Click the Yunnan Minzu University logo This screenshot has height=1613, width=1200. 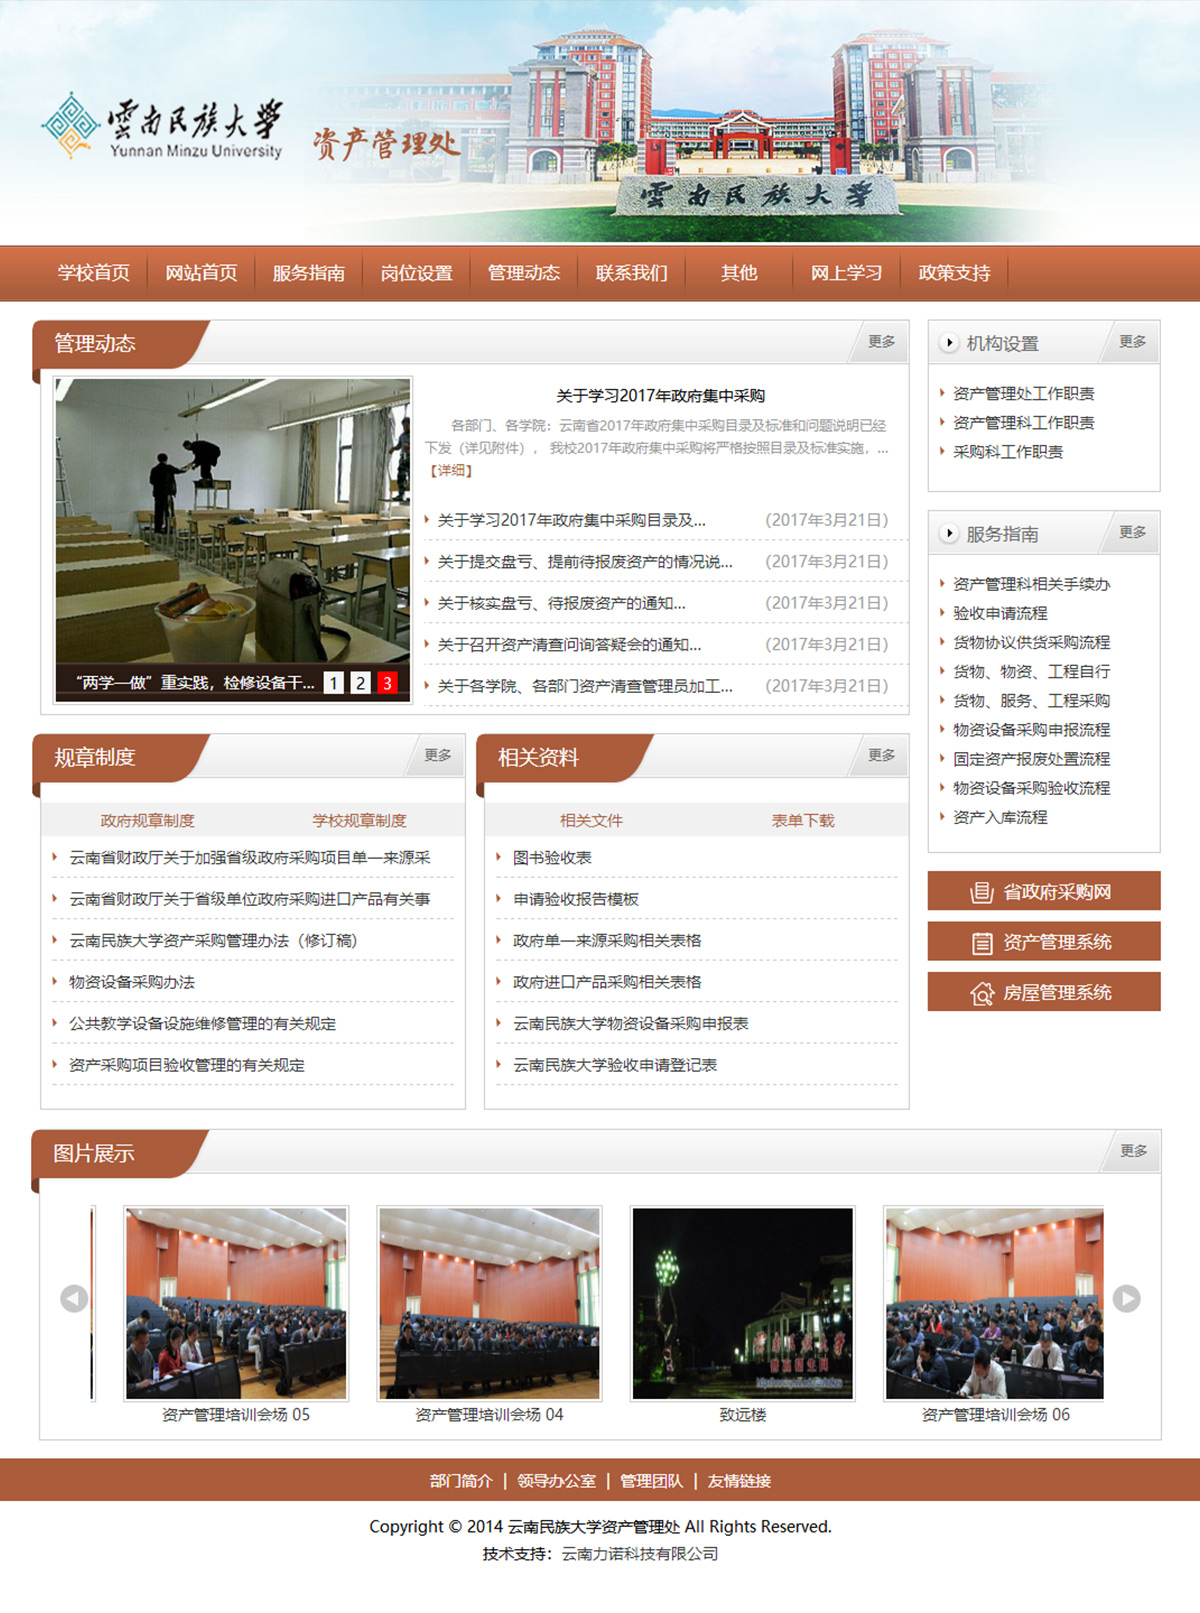(163, 127)
